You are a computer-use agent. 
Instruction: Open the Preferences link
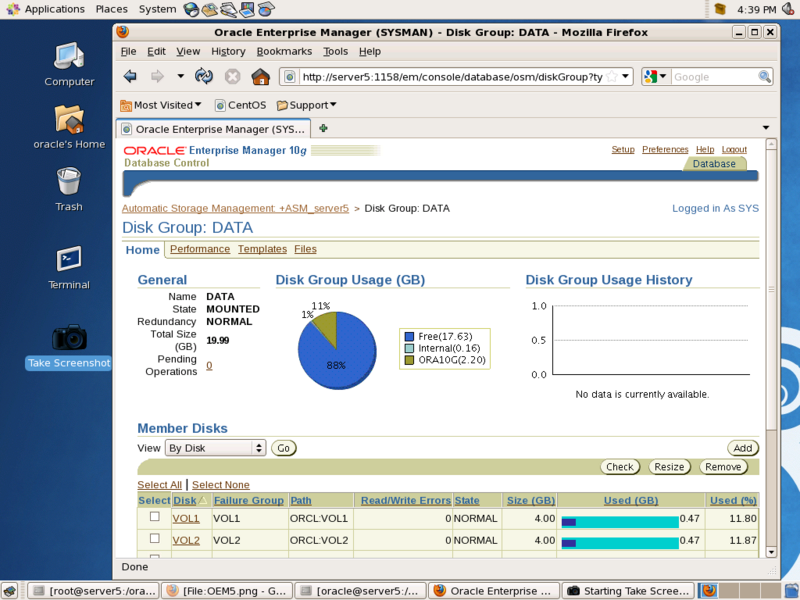tap(665, 149)
